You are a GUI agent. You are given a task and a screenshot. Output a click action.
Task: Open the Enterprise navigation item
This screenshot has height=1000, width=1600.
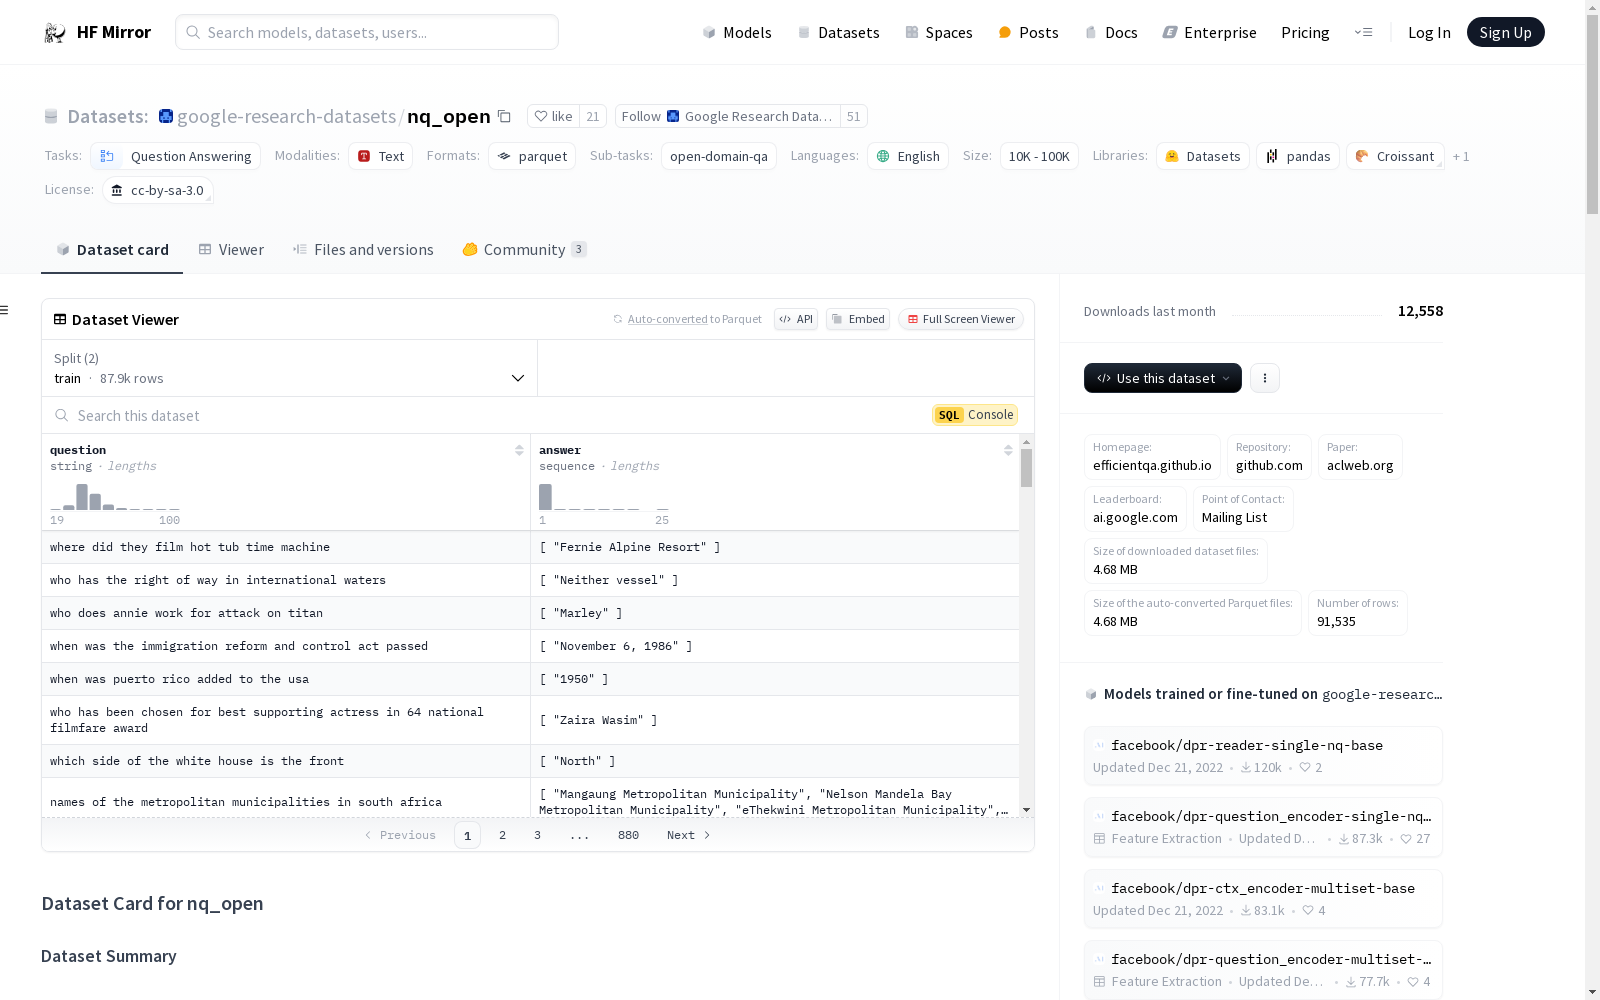(1209, 32)
